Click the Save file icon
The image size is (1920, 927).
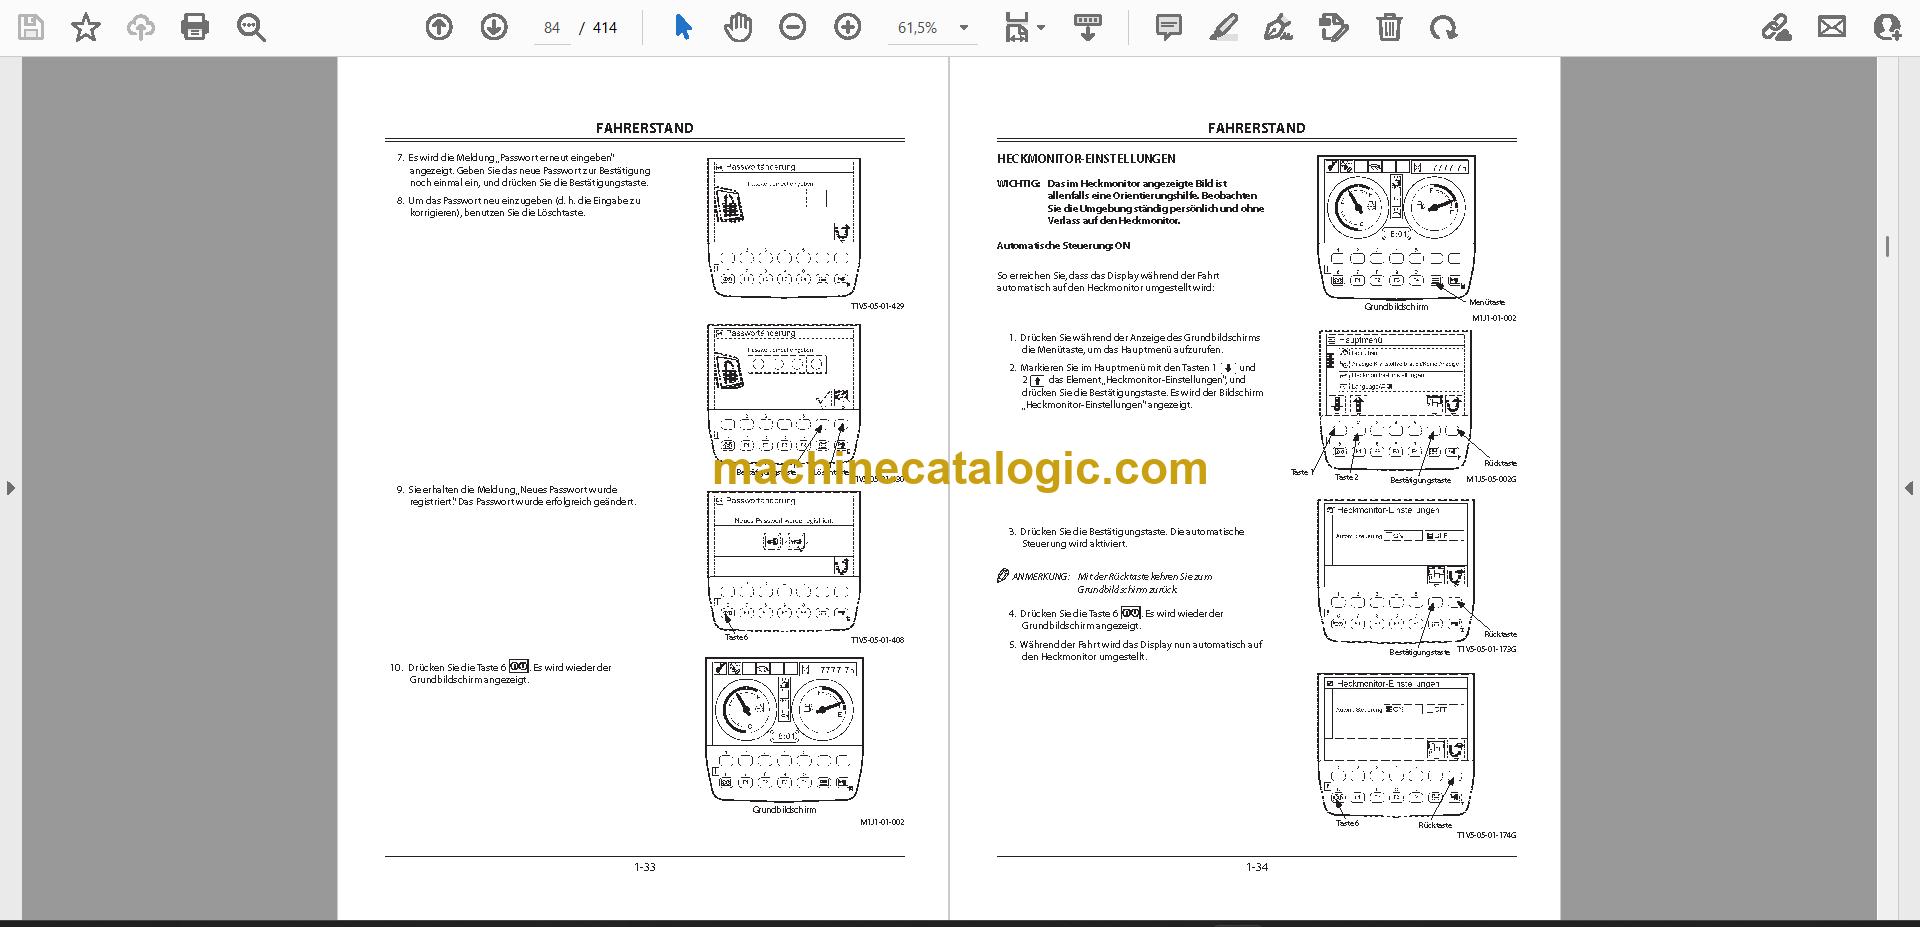point(31,27)
